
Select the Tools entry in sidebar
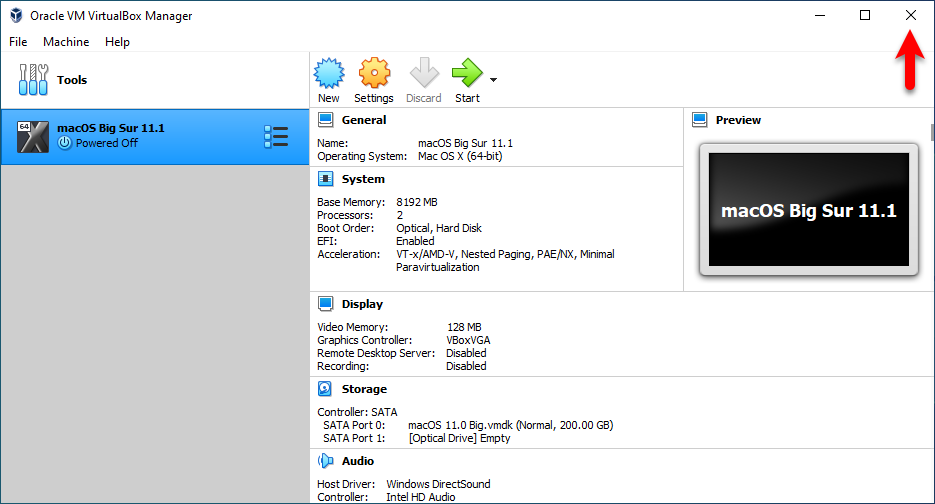click(155, 80)
